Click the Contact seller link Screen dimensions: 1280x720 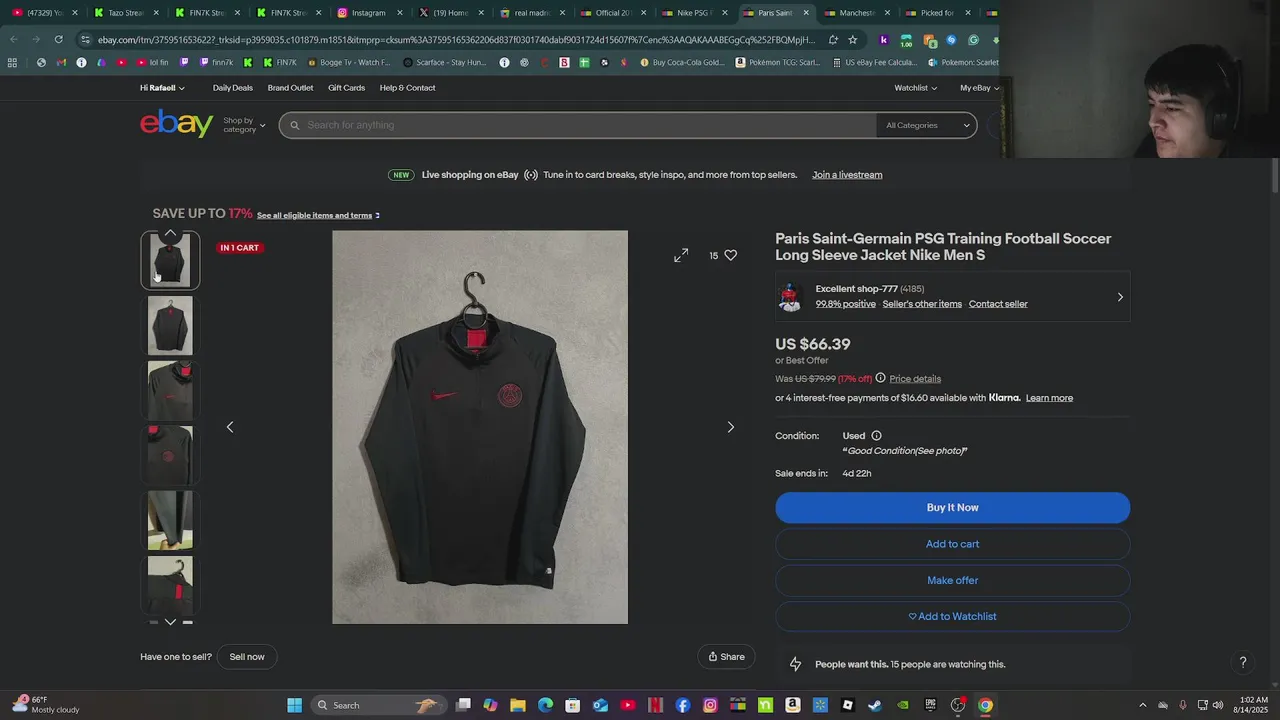[998, 304]
